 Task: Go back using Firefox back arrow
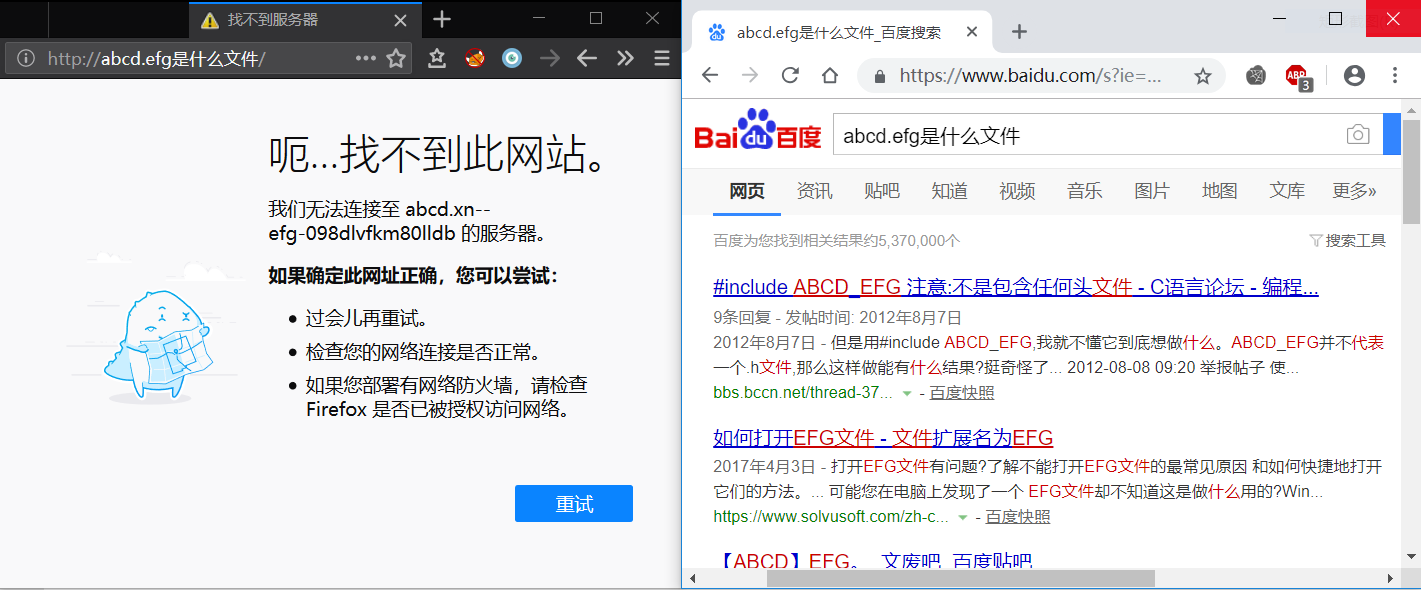coord(587,59)
